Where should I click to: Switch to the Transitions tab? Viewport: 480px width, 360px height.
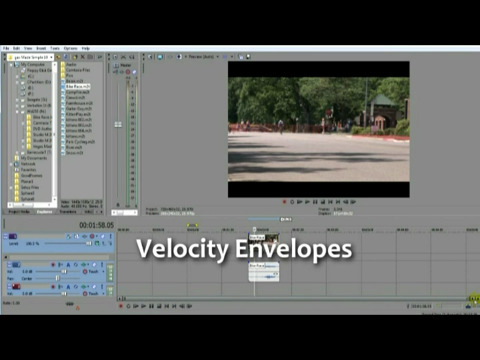[x=68, y=212]
